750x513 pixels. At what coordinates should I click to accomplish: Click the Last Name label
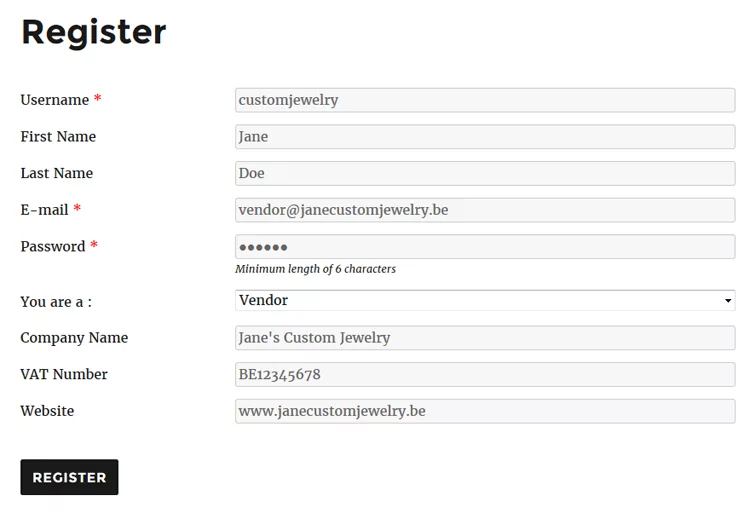coord(56,173)
